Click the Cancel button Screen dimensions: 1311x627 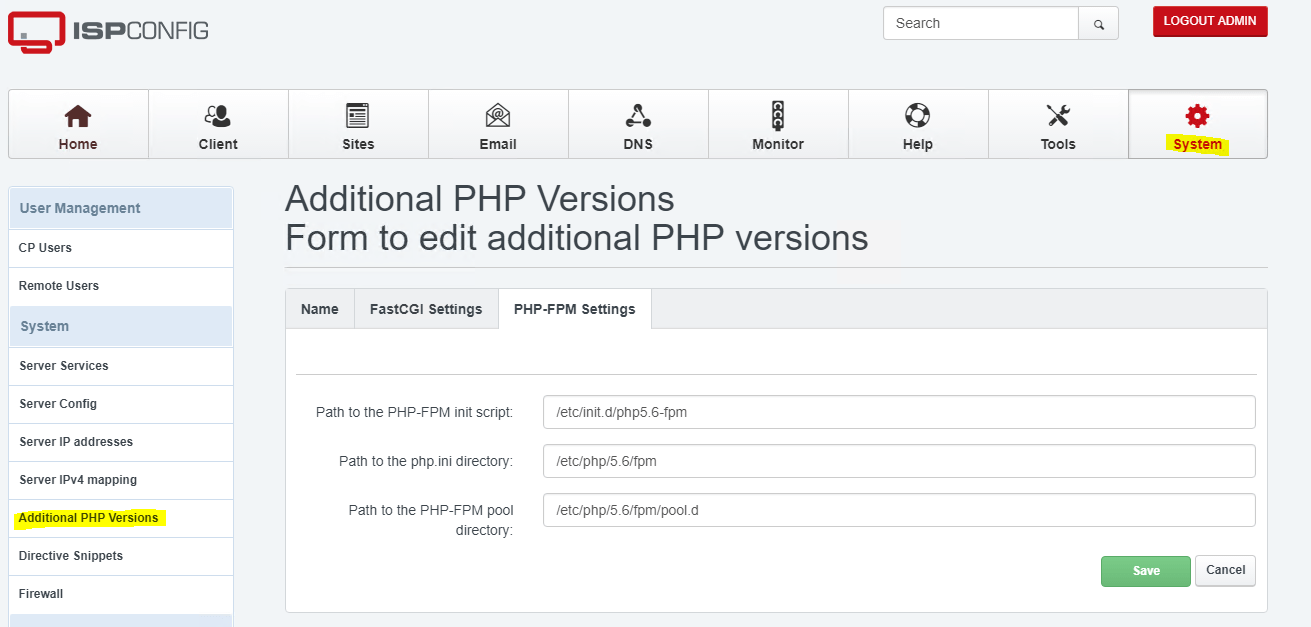click(x=1225, y=570)
